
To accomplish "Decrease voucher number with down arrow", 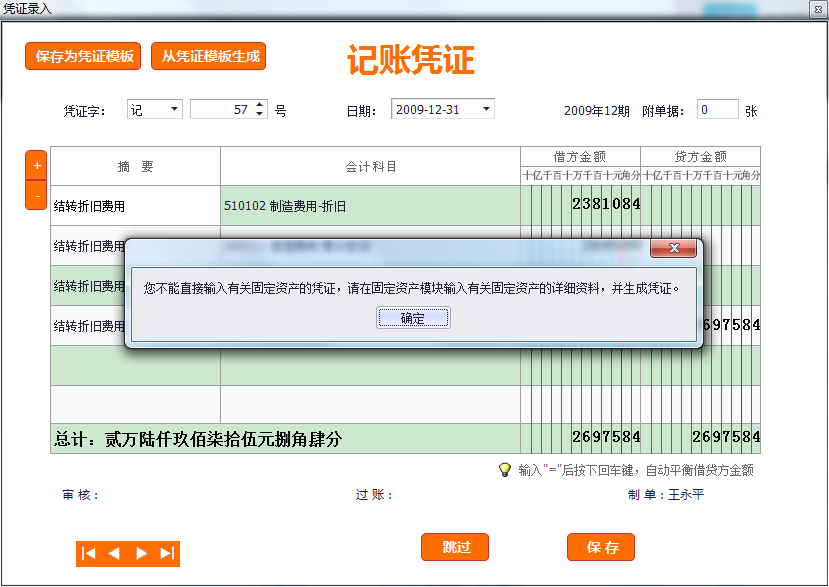I will point(260,114).
